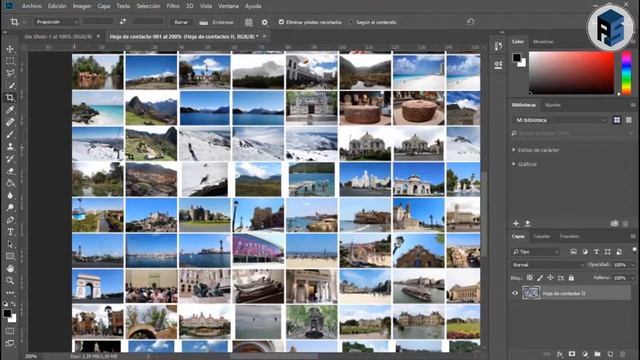Screen dimensions: 640x360
Task: Toggle lock image pixels brush icon
Action: tap(540, 278)
